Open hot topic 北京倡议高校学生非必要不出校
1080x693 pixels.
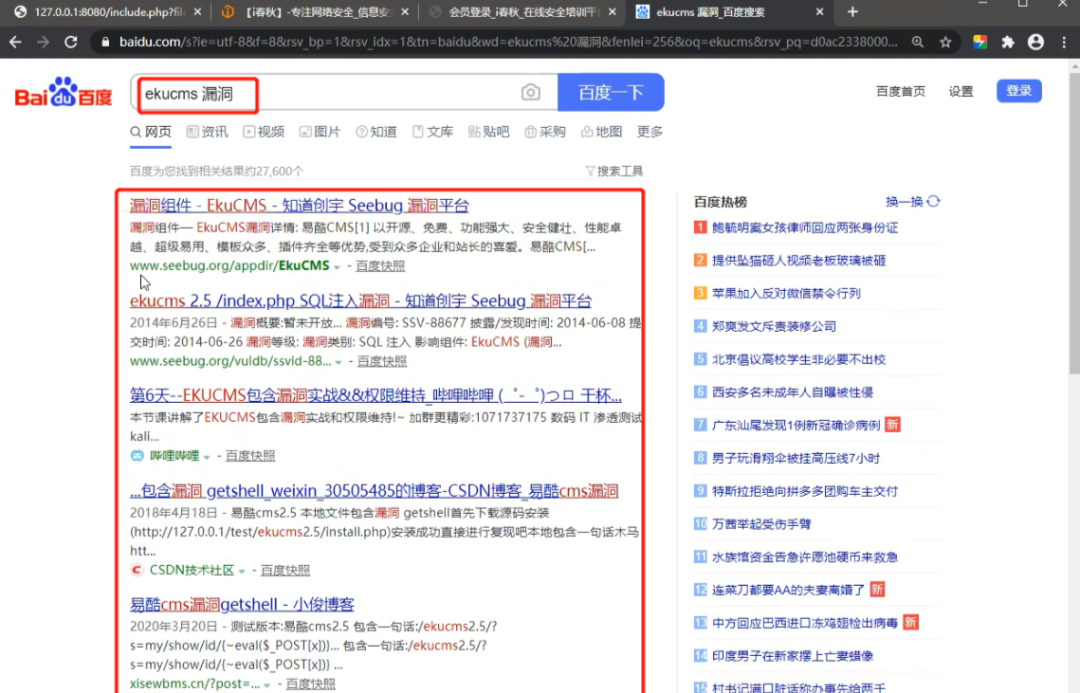[798, 360]
